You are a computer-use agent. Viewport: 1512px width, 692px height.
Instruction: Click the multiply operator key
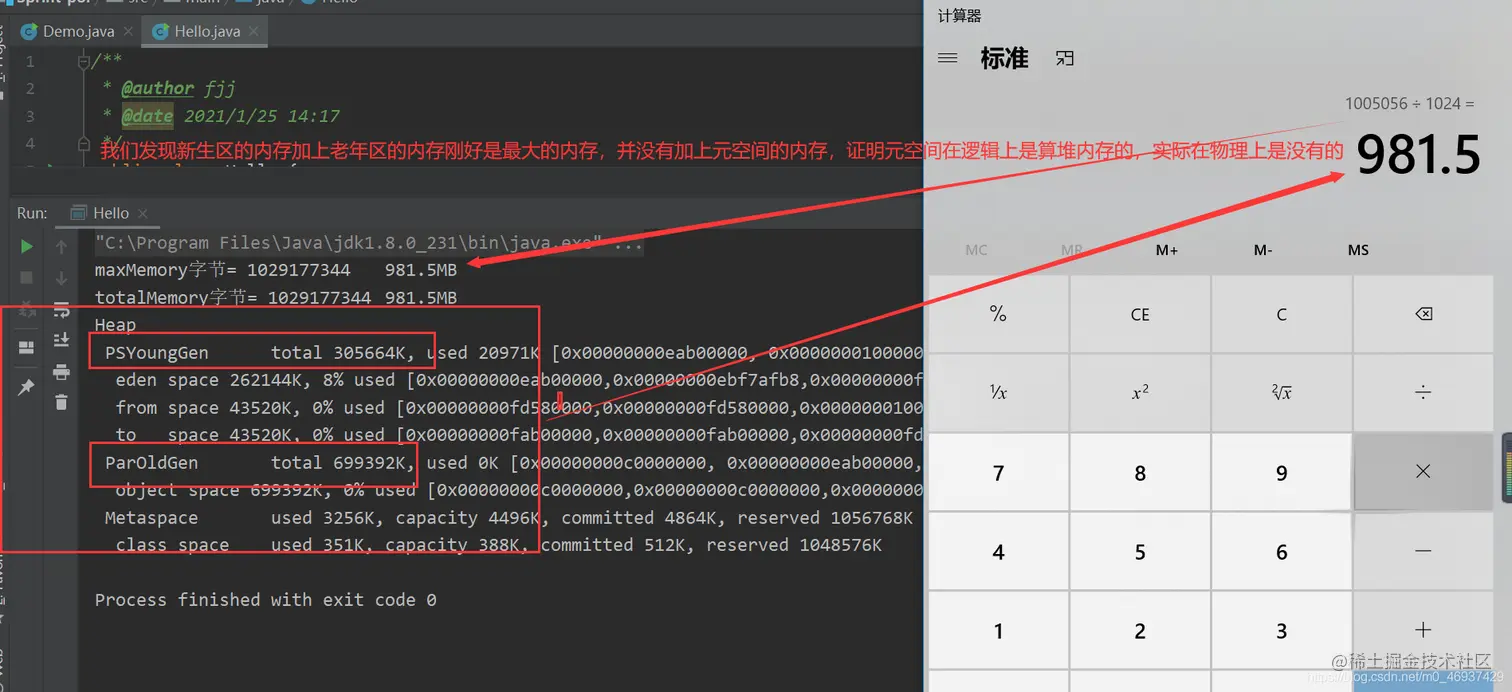tap(1423, 472)
